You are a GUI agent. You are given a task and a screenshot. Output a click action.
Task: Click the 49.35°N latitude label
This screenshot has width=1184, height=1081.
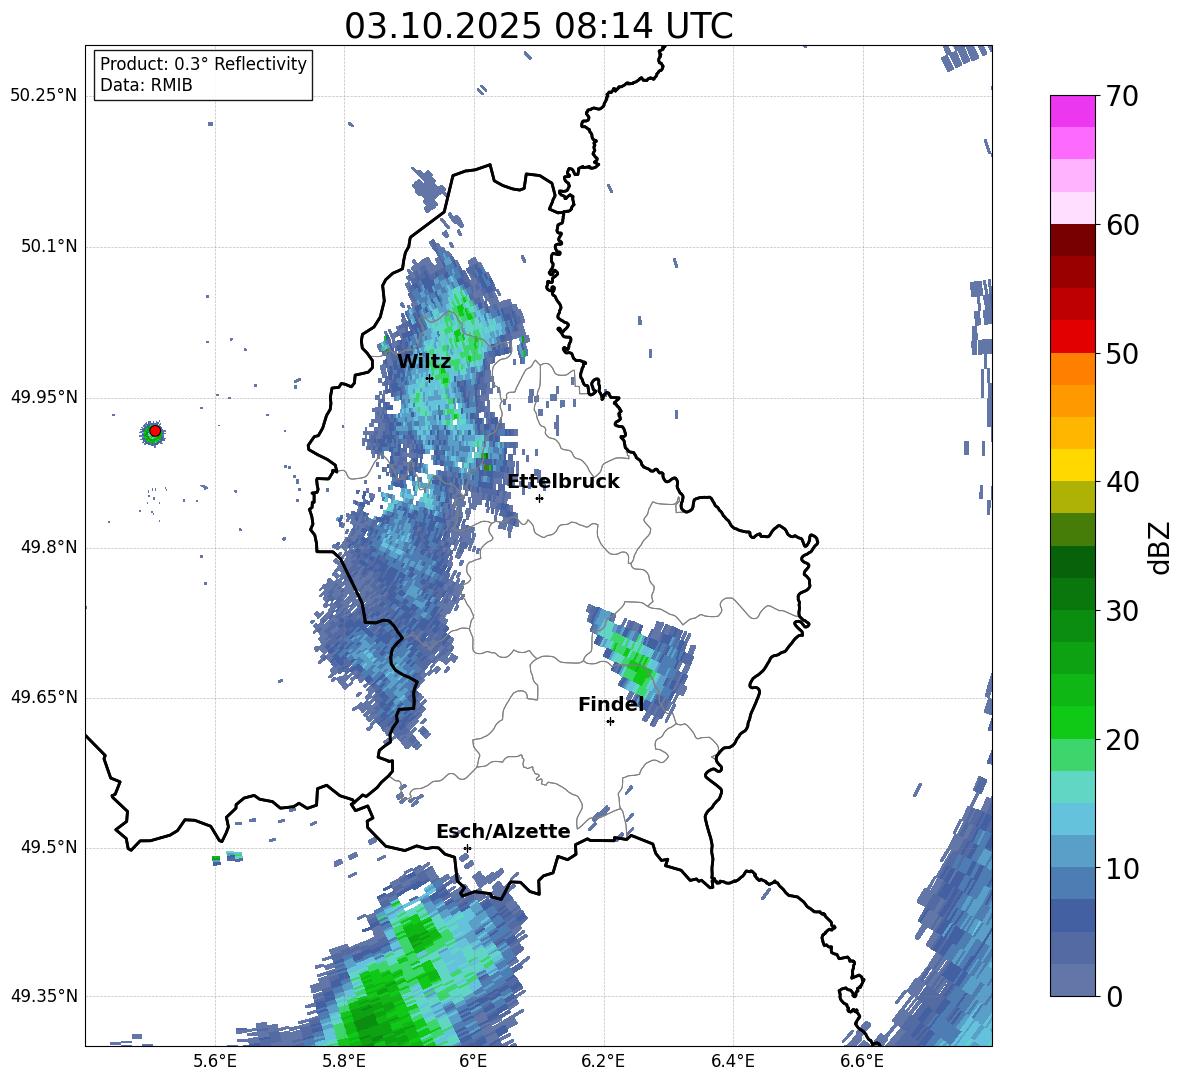44,996
